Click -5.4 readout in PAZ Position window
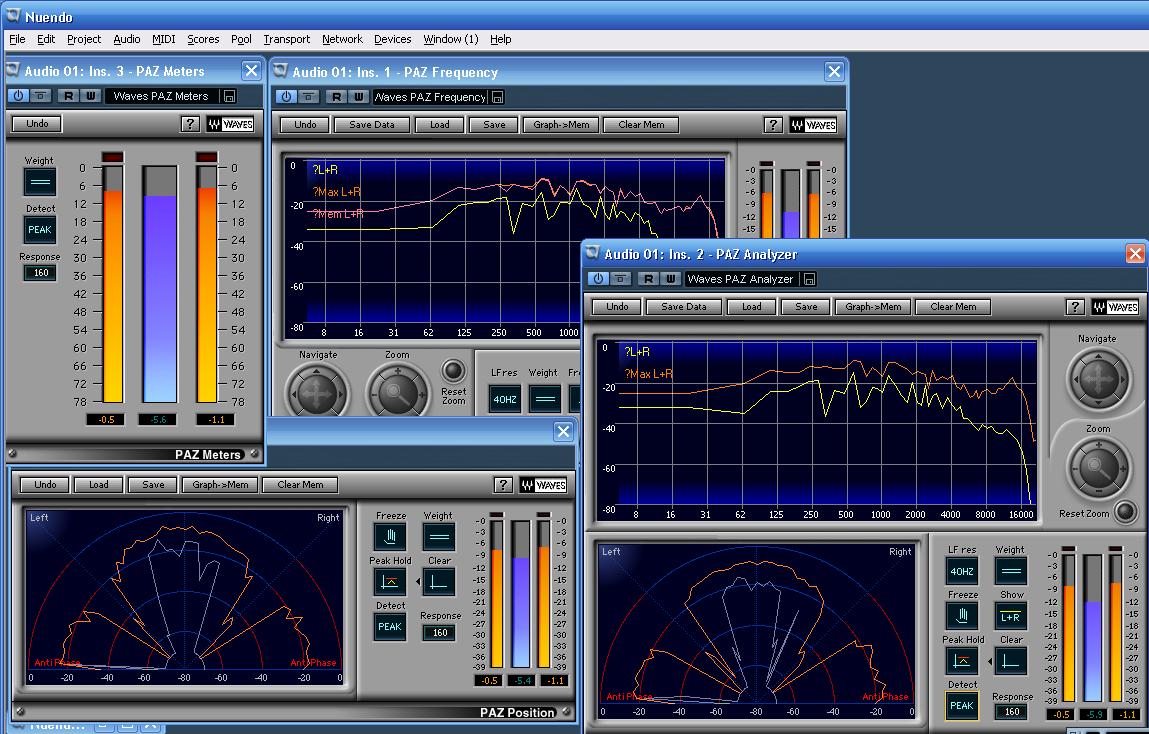 click(522, 681)
